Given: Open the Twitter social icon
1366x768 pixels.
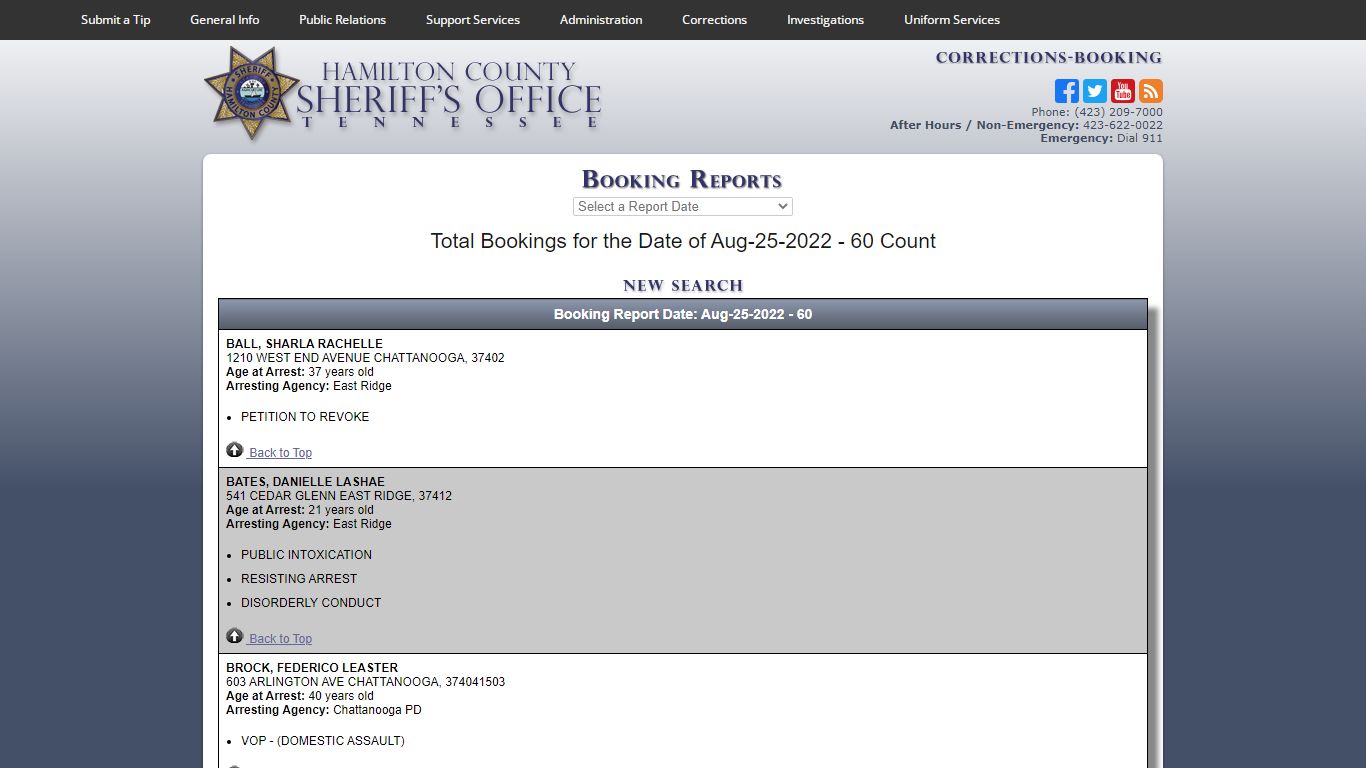Looking at the screenshot, I should [1095, 91].
